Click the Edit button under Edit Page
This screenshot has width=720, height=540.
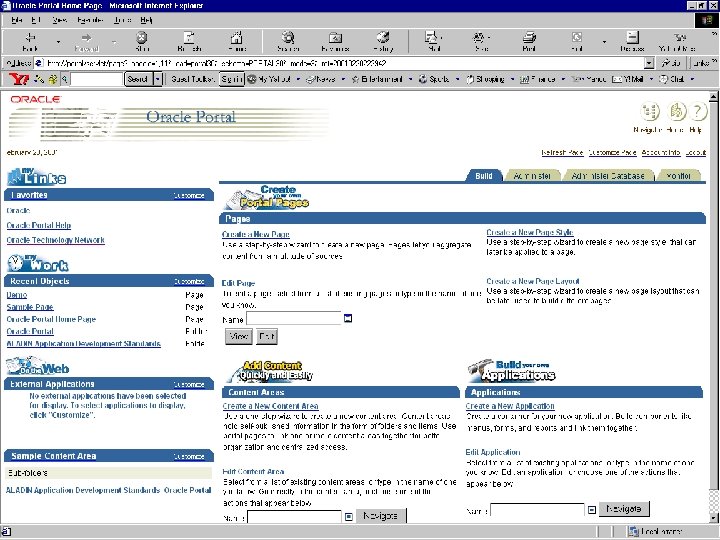(x=267, y=337)
